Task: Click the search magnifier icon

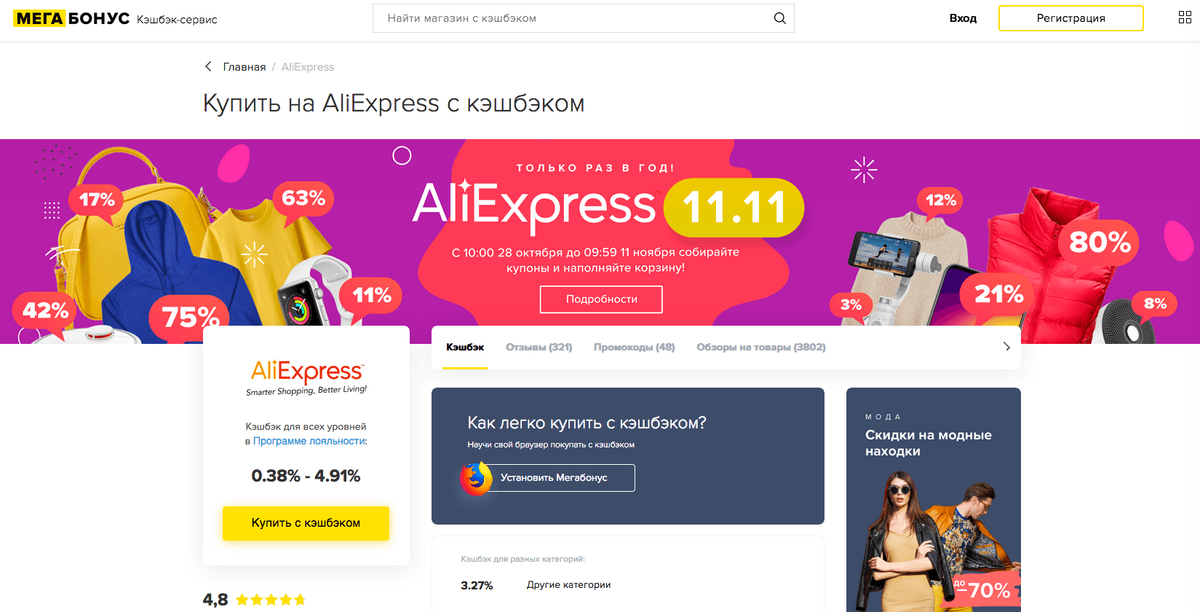Action: (780, 18)
